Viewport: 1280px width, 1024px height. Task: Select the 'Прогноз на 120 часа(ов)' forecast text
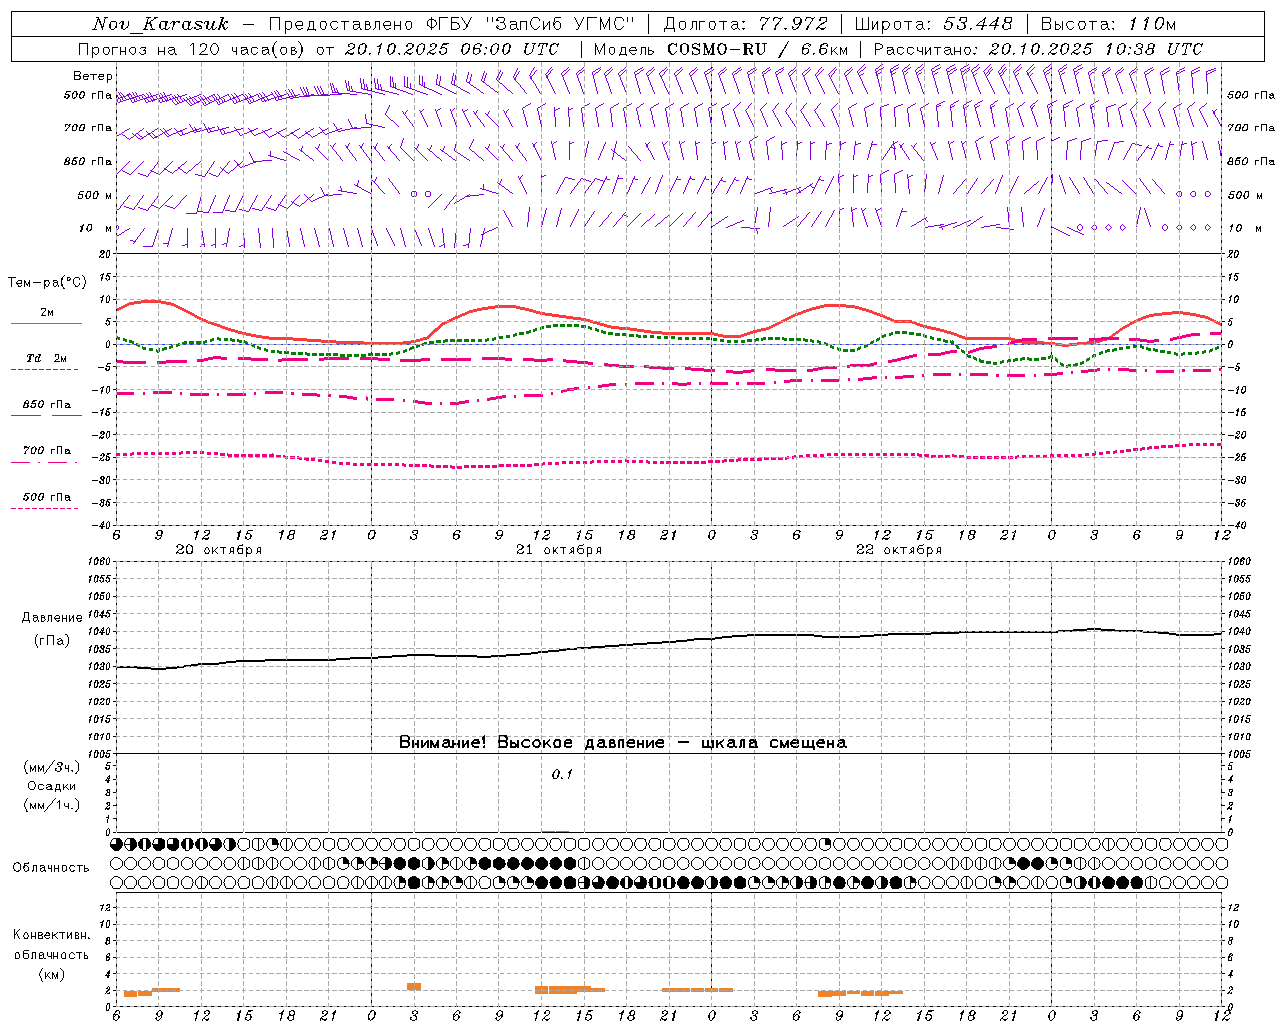193,49
